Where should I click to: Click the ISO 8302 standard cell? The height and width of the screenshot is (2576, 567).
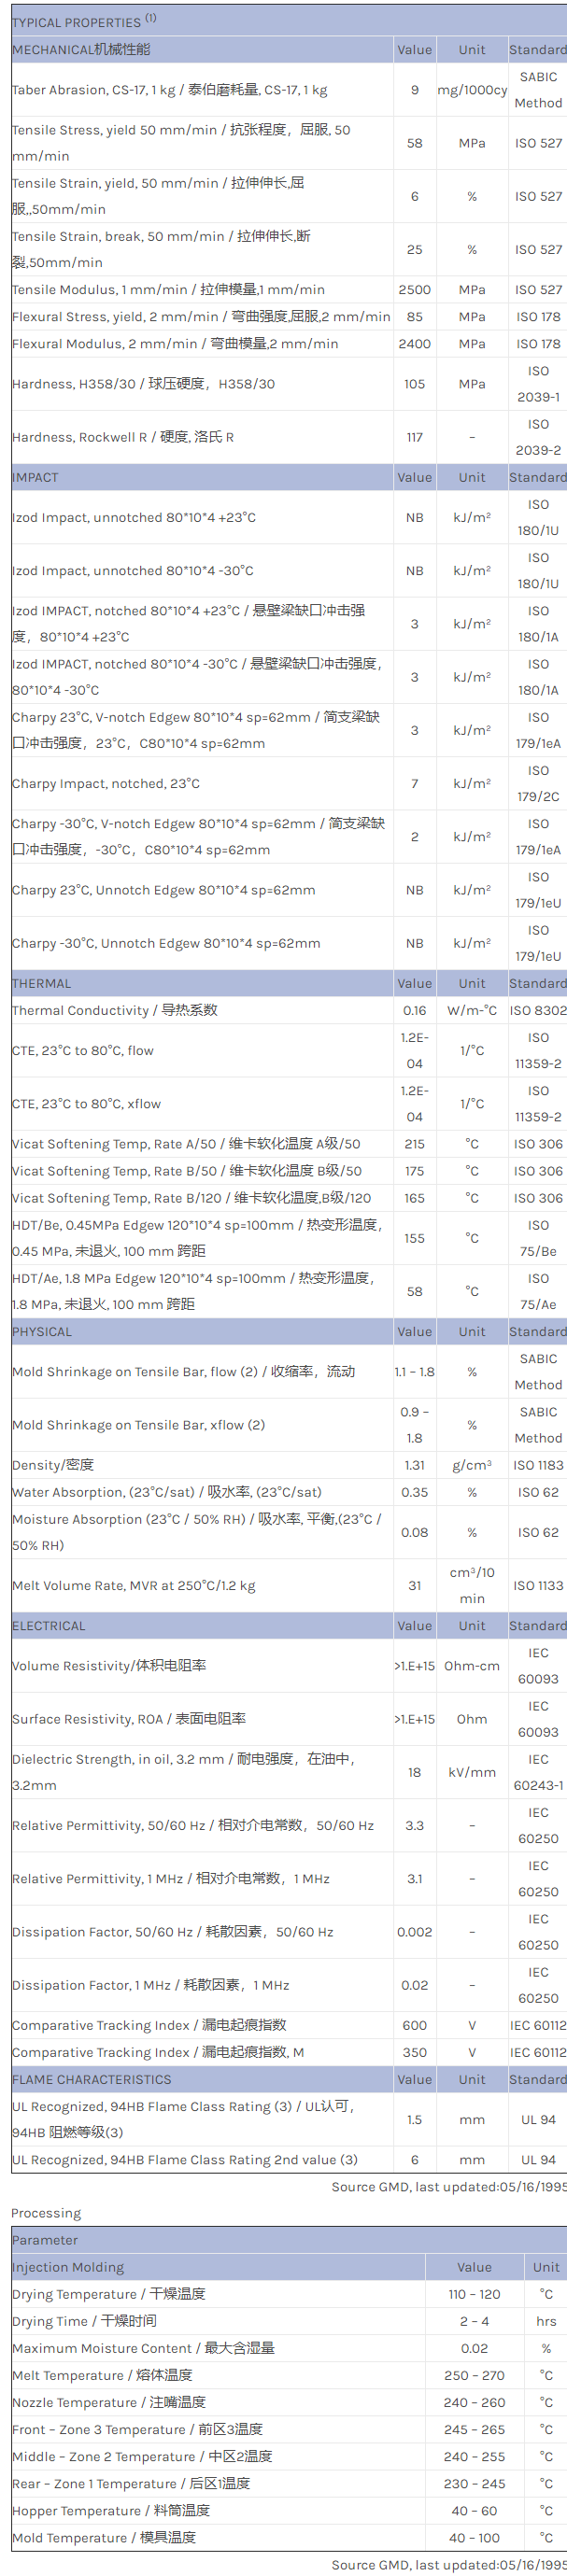pyautogui.click(x=538, y=1011)
